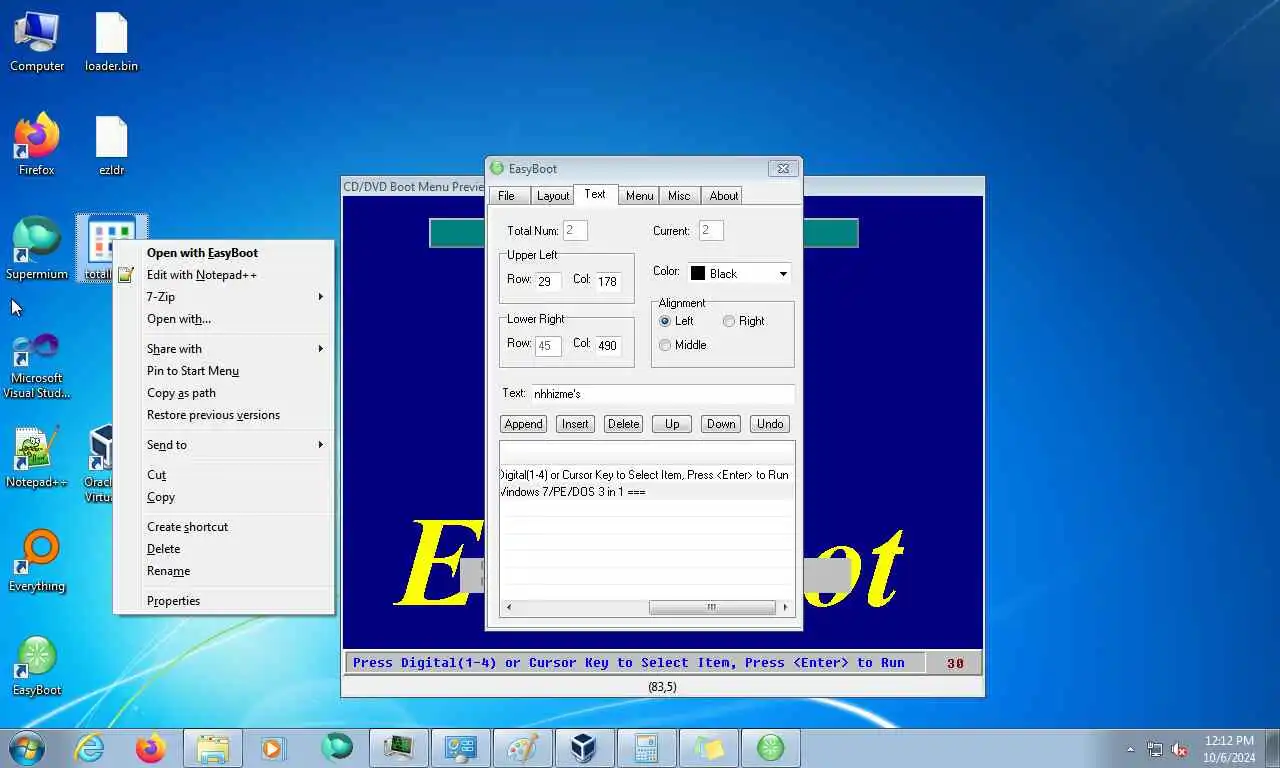Switch to the Layout tab
Viewport: 1280px width, 768px height.
coord(553,196)
